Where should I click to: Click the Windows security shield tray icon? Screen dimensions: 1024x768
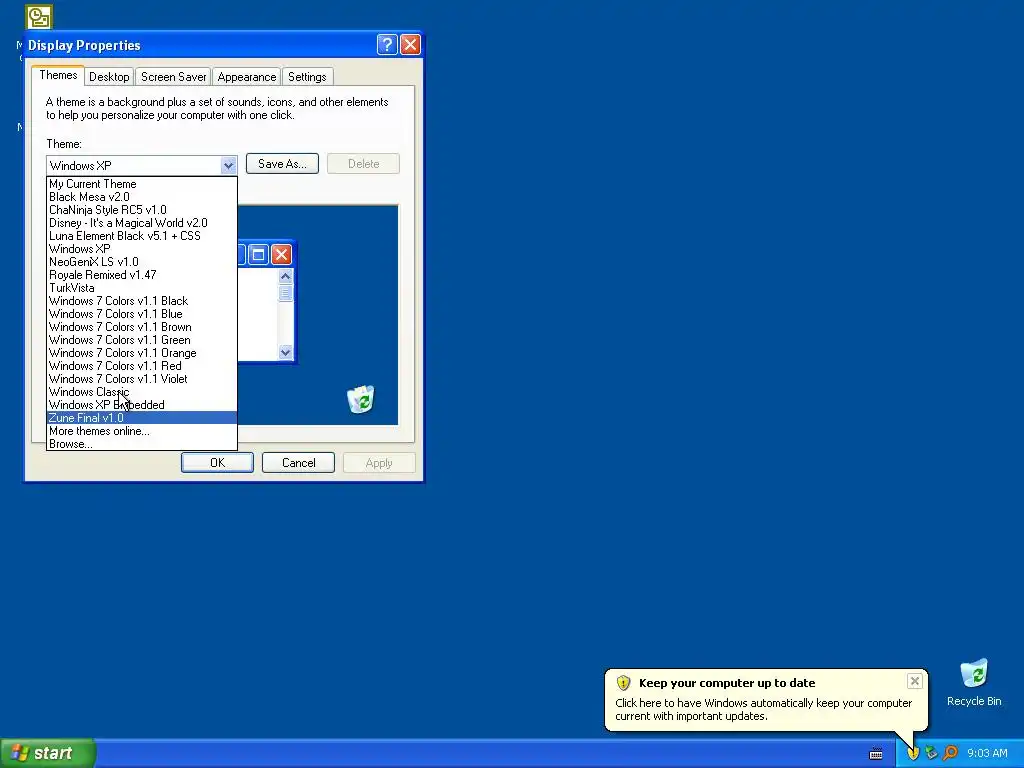912,753
